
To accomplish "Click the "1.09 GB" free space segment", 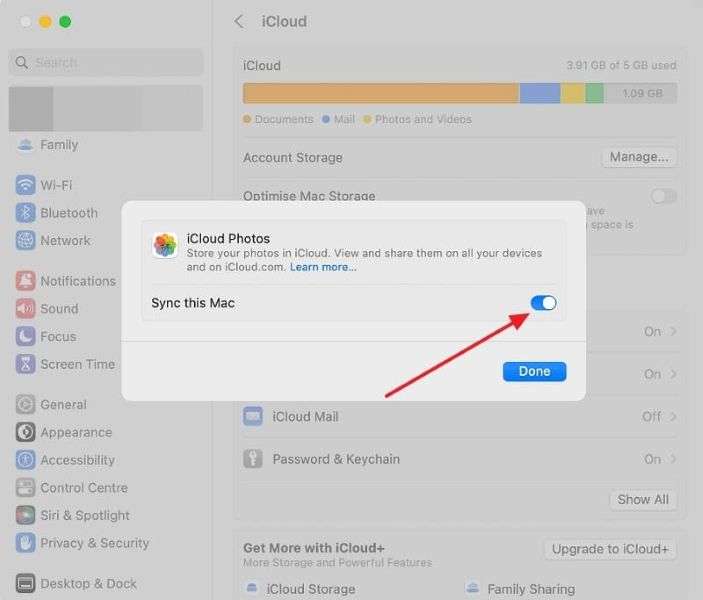I will pos(641,93).
